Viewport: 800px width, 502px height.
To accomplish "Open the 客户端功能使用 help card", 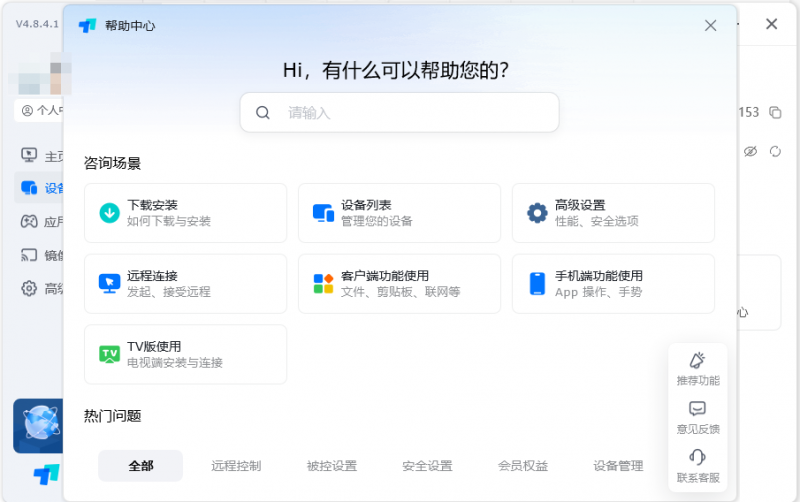I will [x=399, y=284].
